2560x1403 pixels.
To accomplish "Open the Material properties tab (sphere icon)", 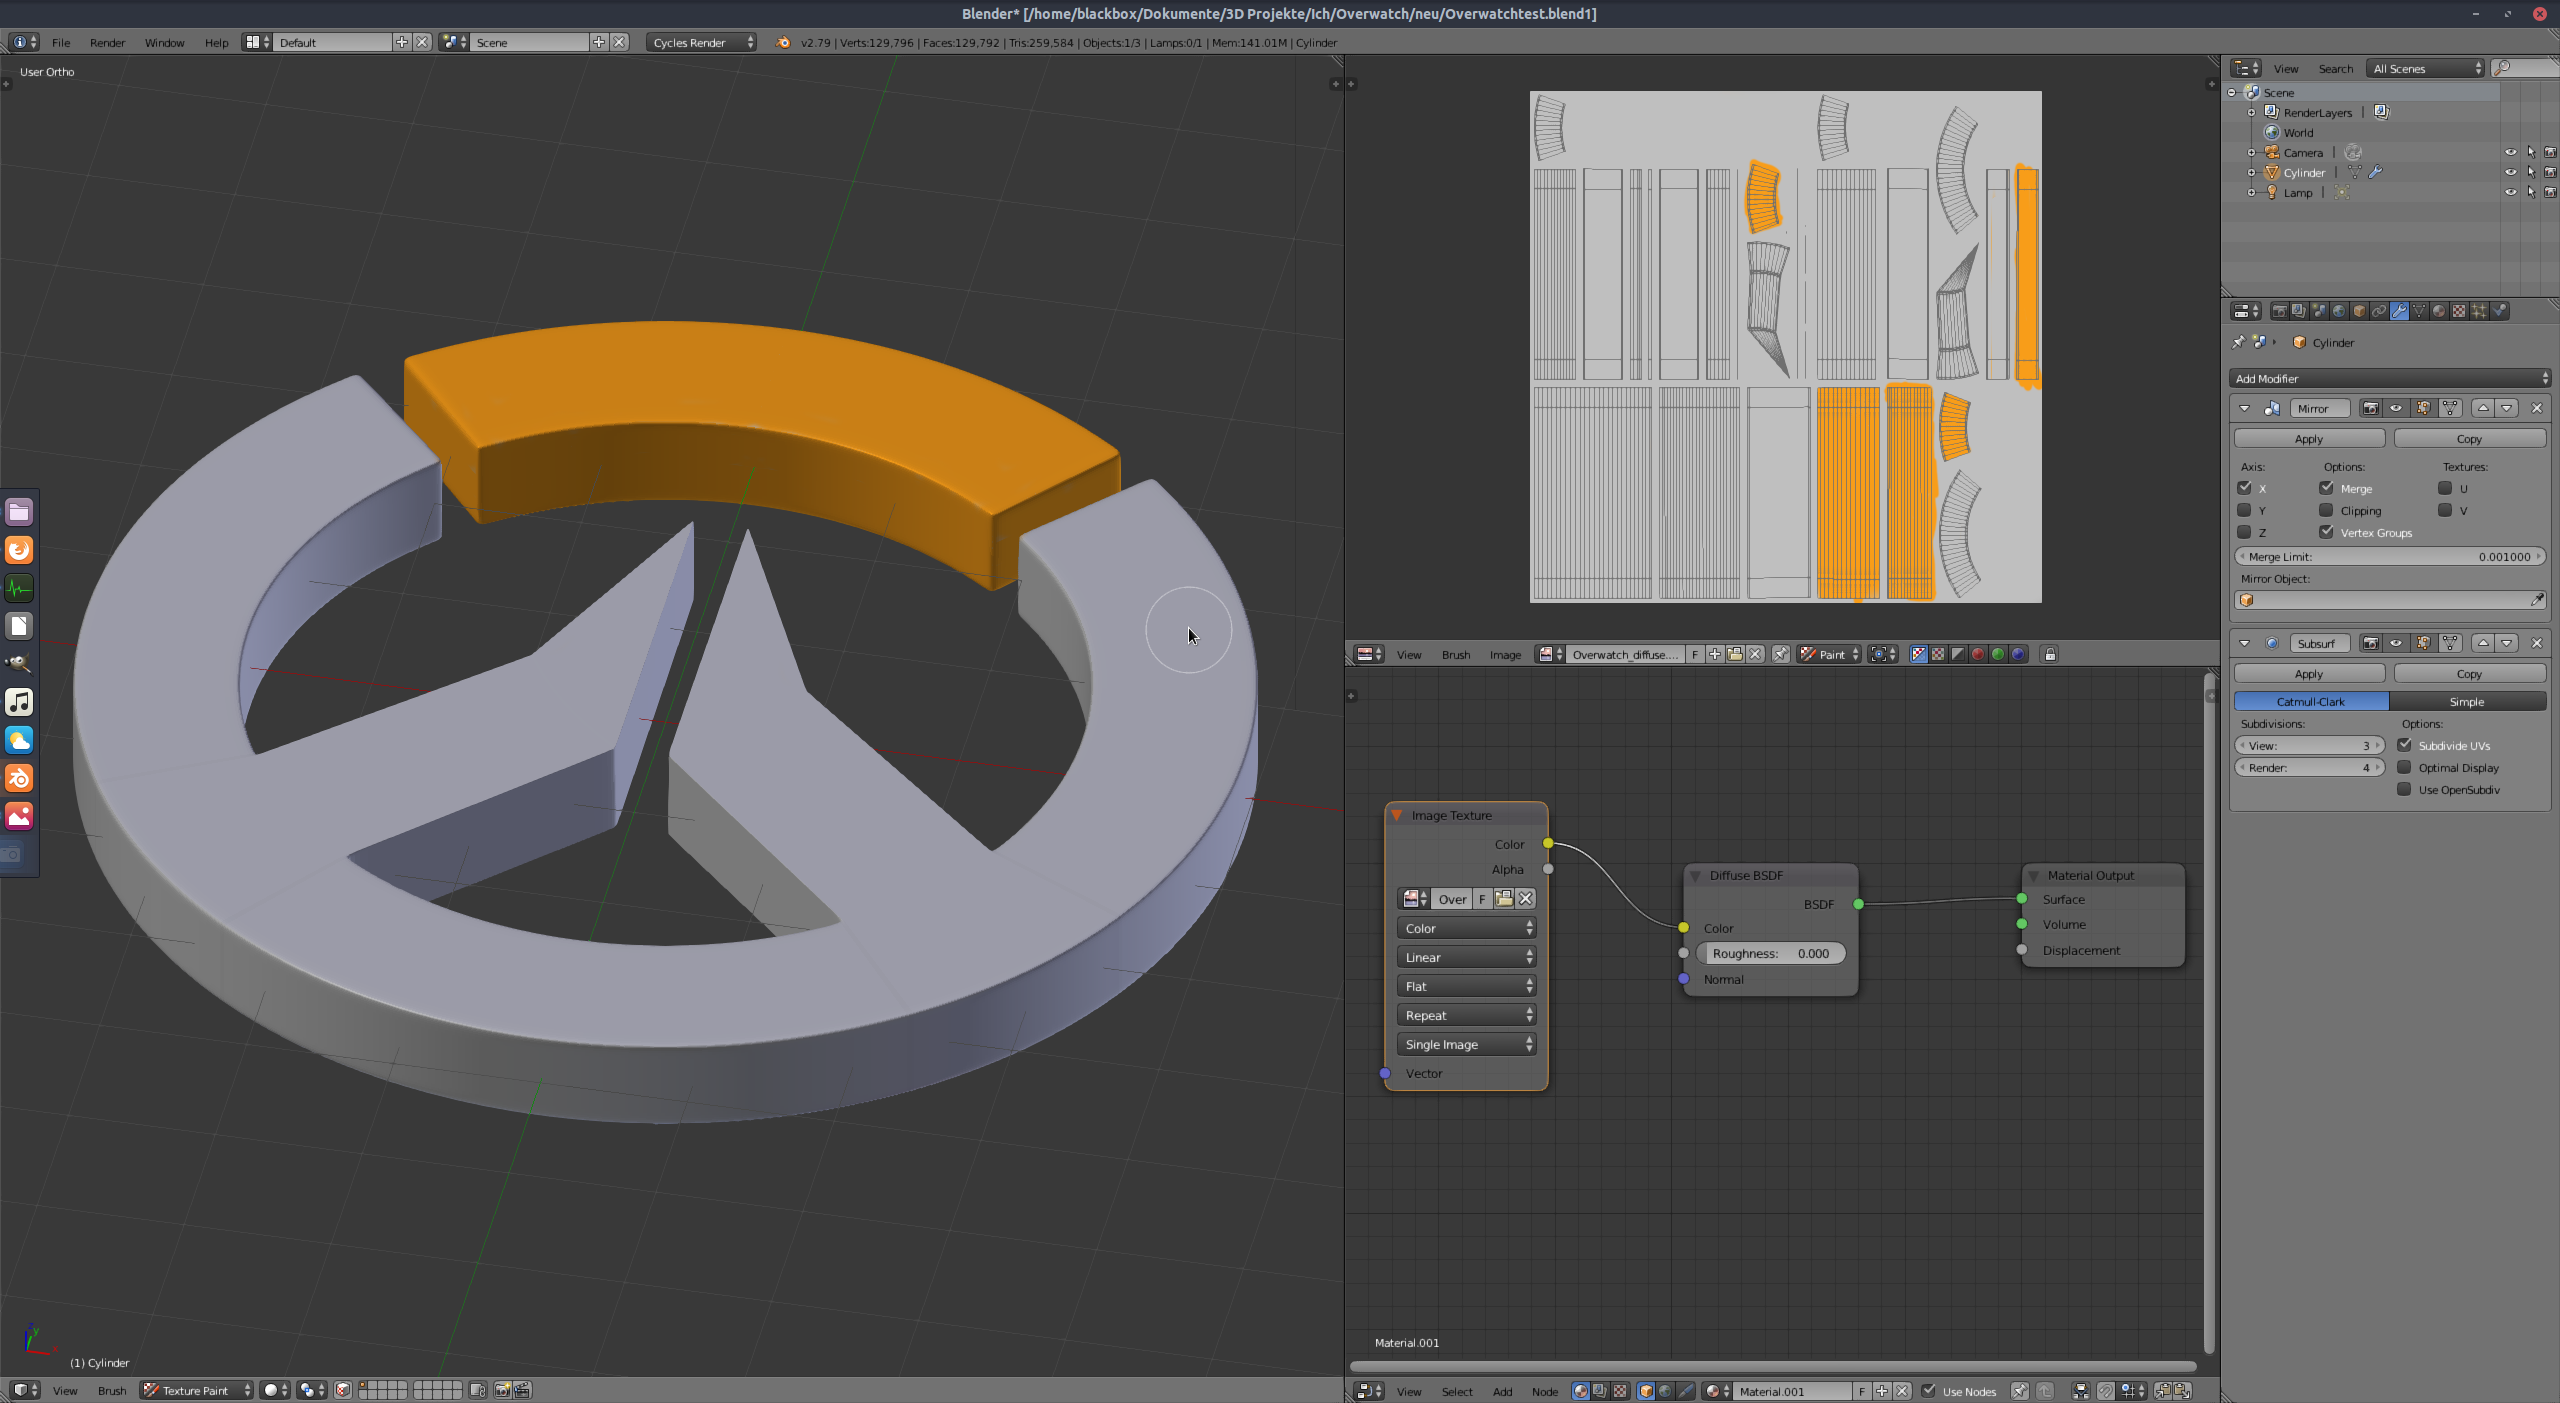I will (2439, 311).
